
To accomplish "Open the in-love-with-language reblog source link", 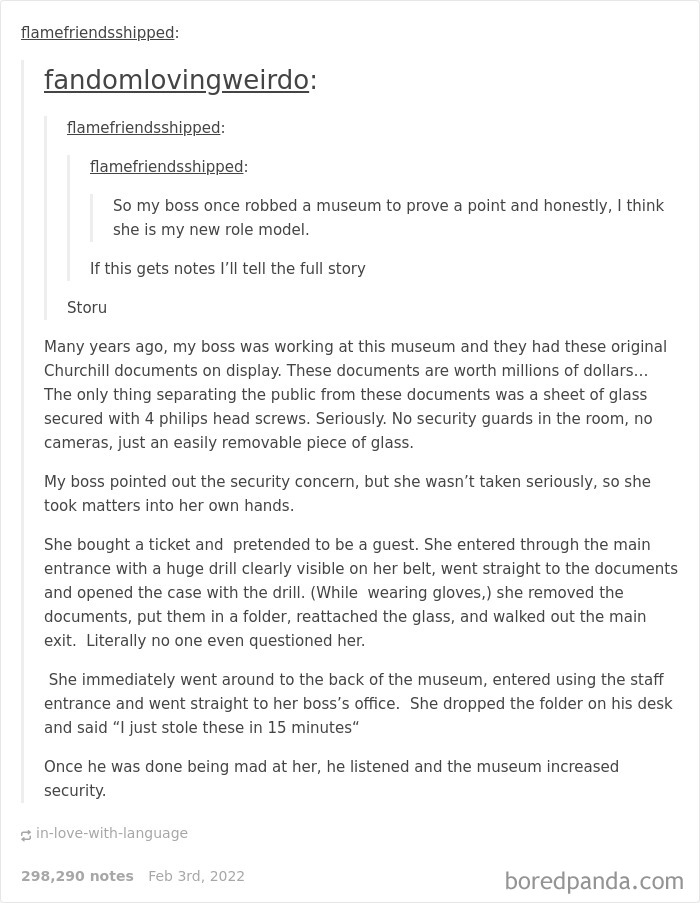I will point(112,833).
